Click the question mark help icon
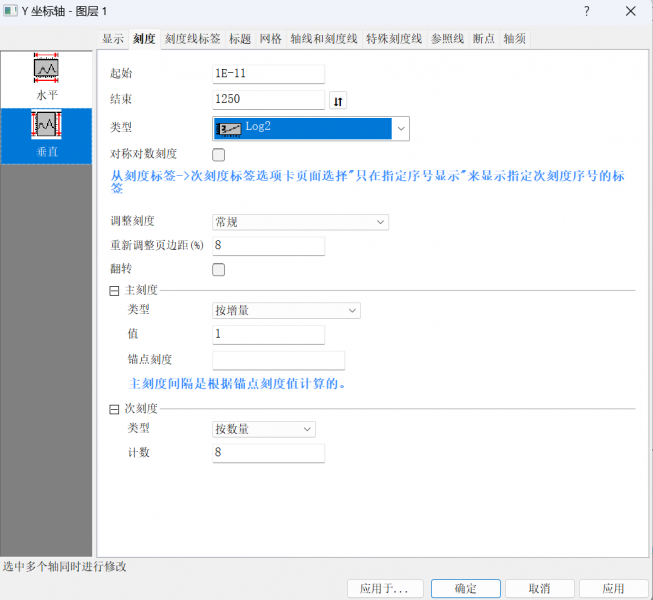The image size is (653, 600). (586, 11)
